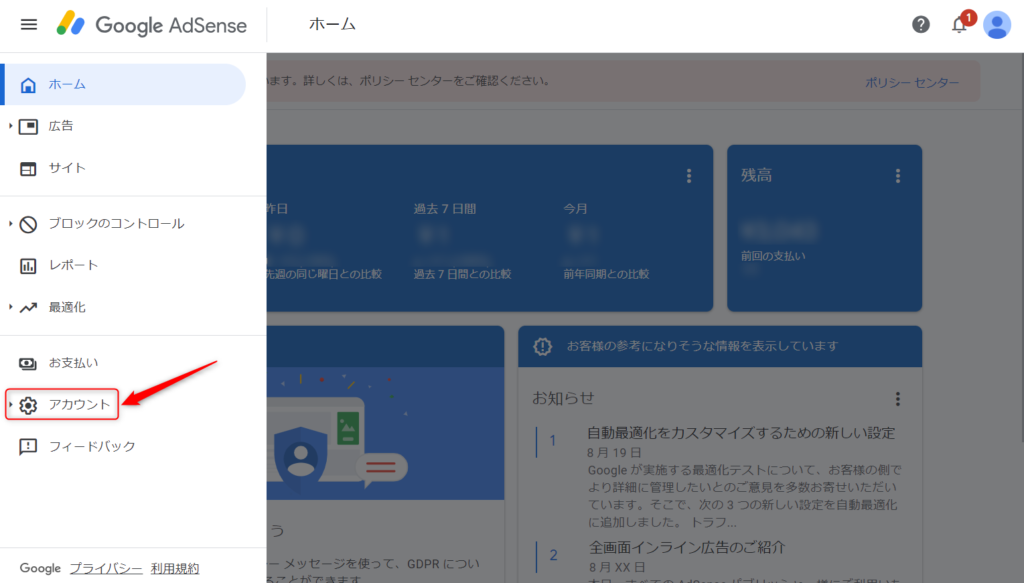Click the Google AdSense logo
Image resolution: width=1024 pixels, height=583 pixels.
click(x=152, y=25)
